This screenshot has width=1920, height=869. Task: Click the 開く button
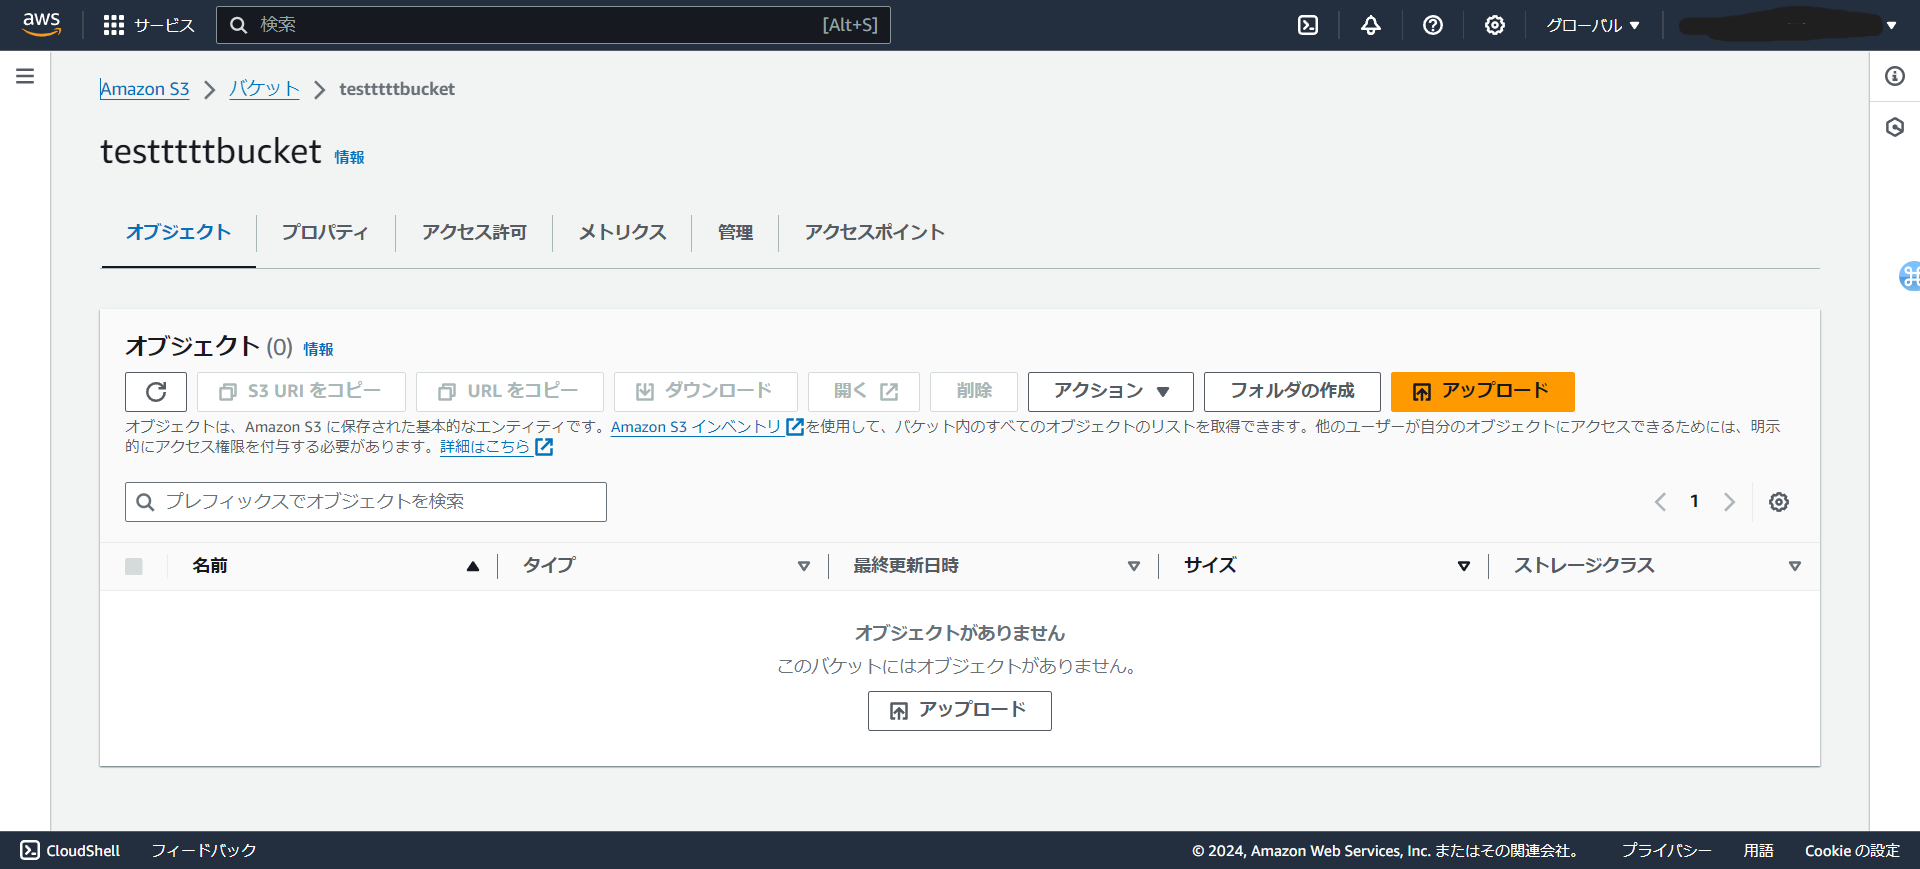[x=864, y=392]
